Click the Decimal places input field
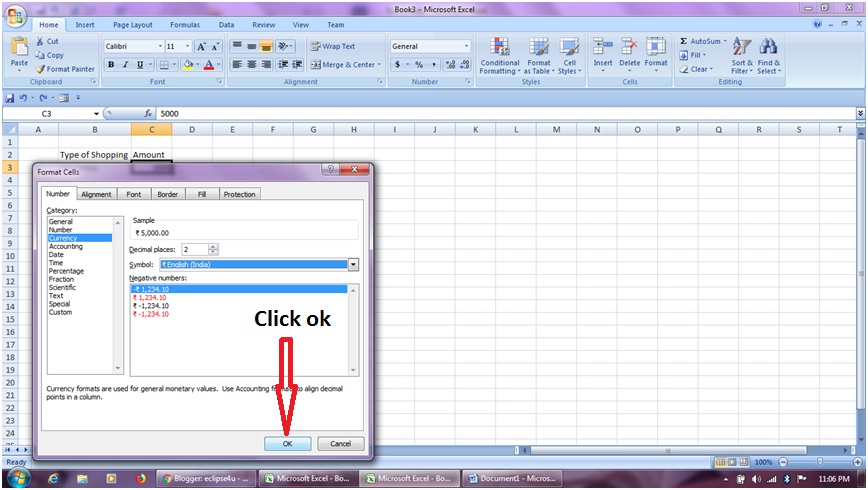Image resolution: width=868 pixels, height=490 pixels. click(x=195, y=250)
